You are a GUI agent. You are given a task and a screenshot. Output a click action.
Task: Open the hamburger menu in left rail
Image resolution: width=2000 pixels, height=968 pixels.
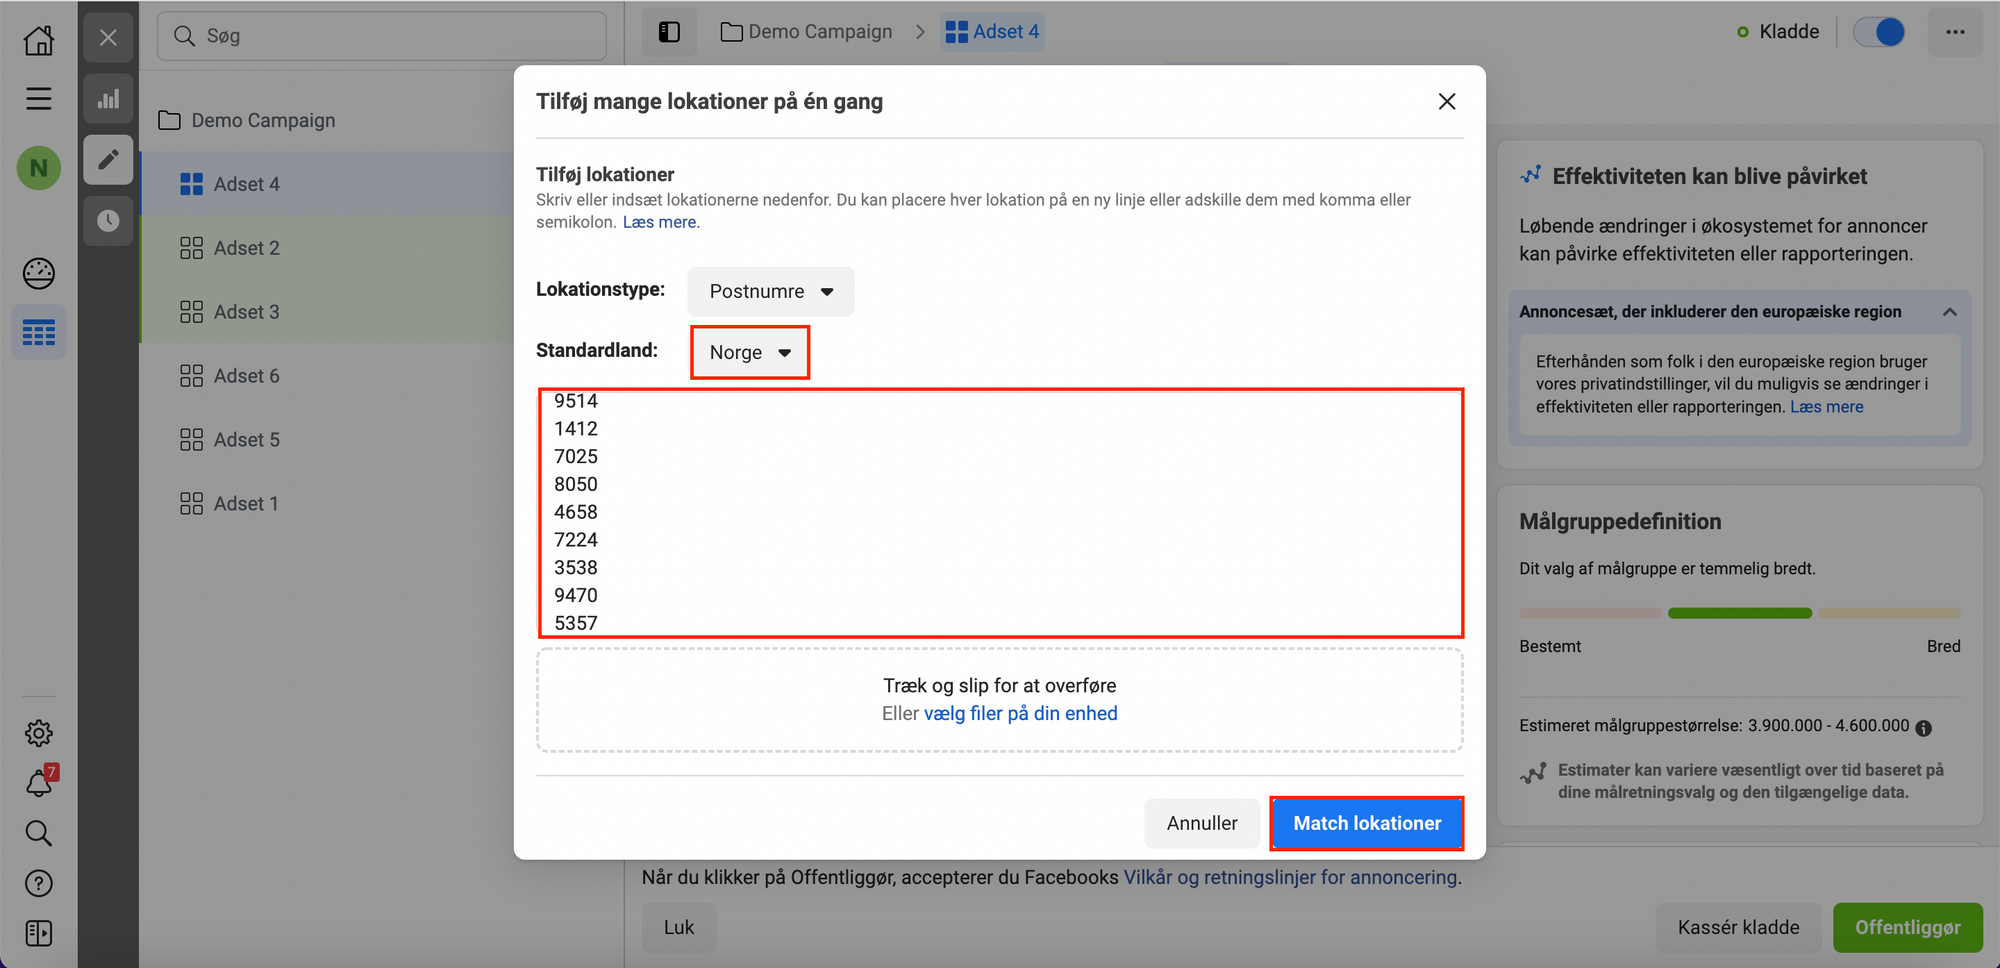[39, 98]
